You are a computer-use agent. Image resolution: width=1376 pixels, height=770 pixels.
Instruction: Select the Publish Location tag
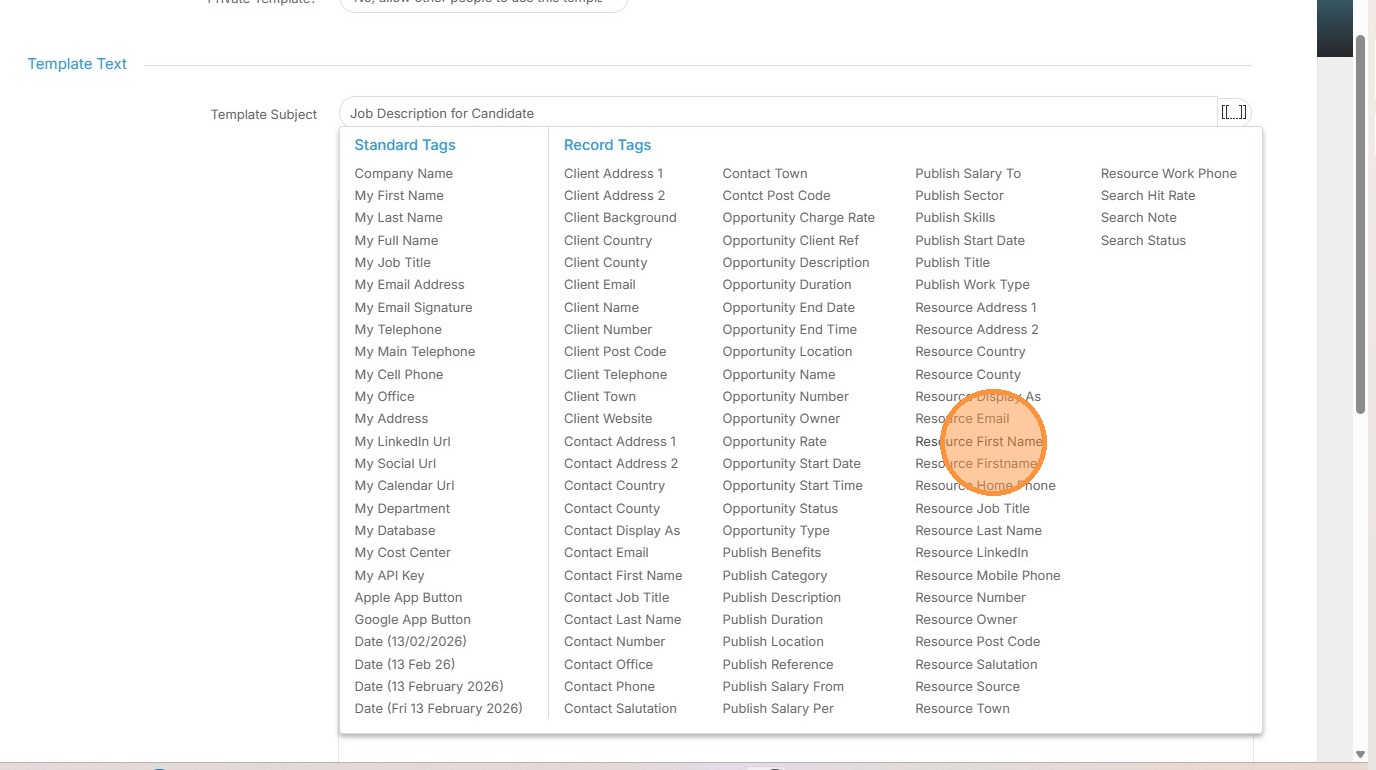(x=774, y=641)
